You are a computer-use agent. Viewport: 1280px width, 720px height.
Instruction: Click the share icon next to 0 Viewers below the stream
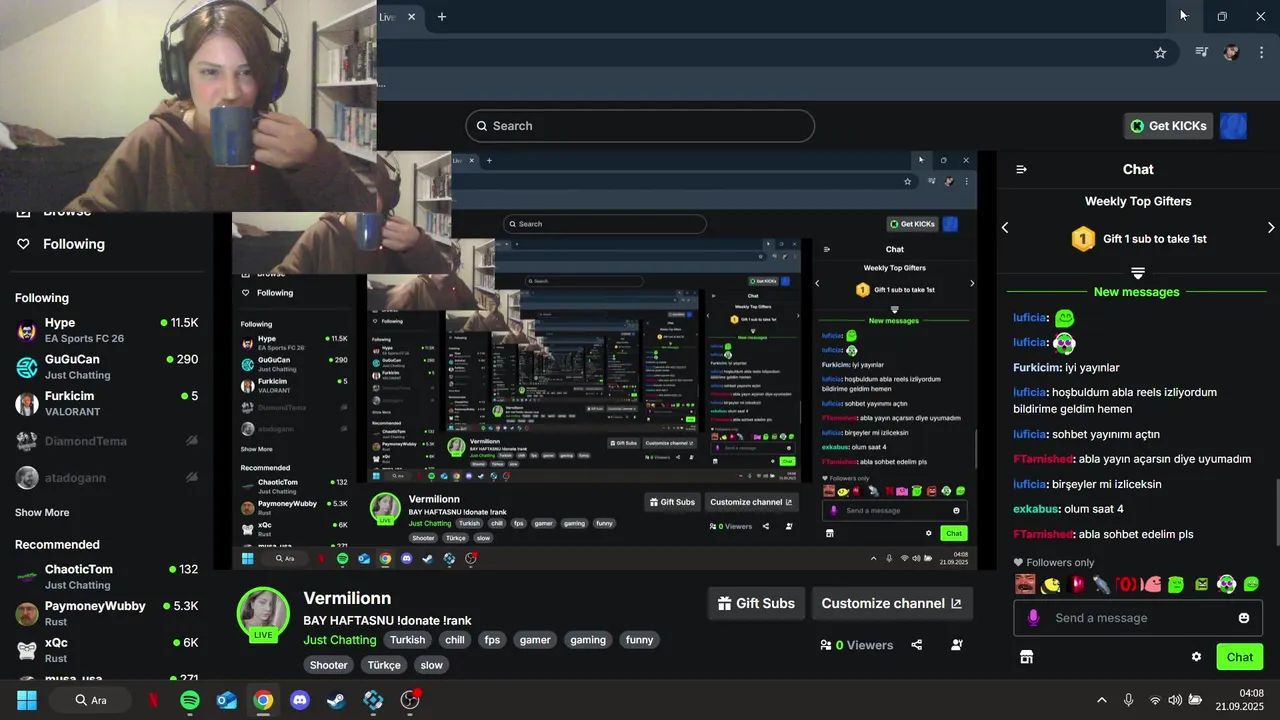click(x=917, y=645)
